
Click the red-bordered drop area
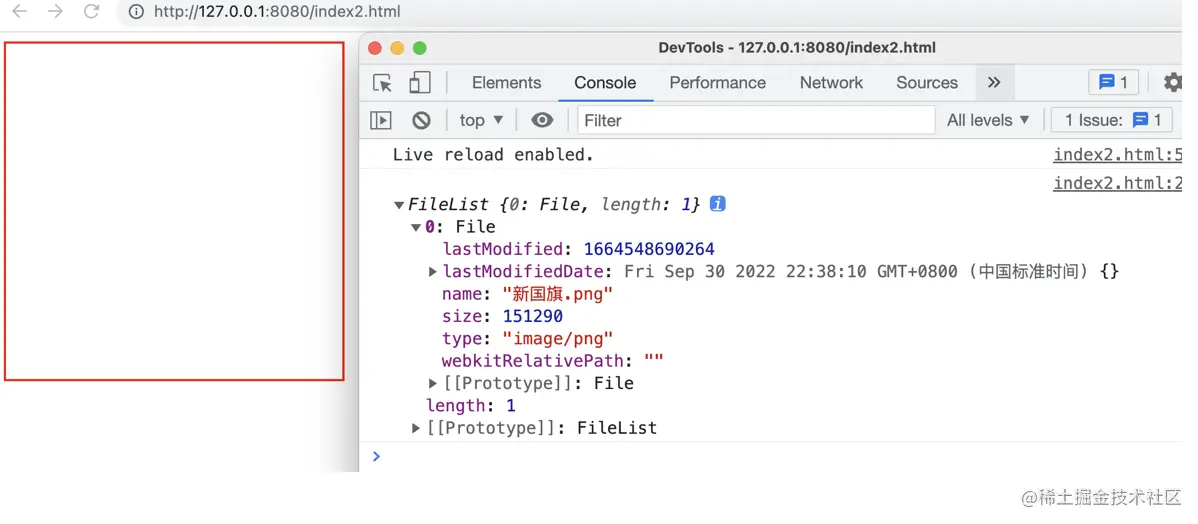[x=174, y=211]
